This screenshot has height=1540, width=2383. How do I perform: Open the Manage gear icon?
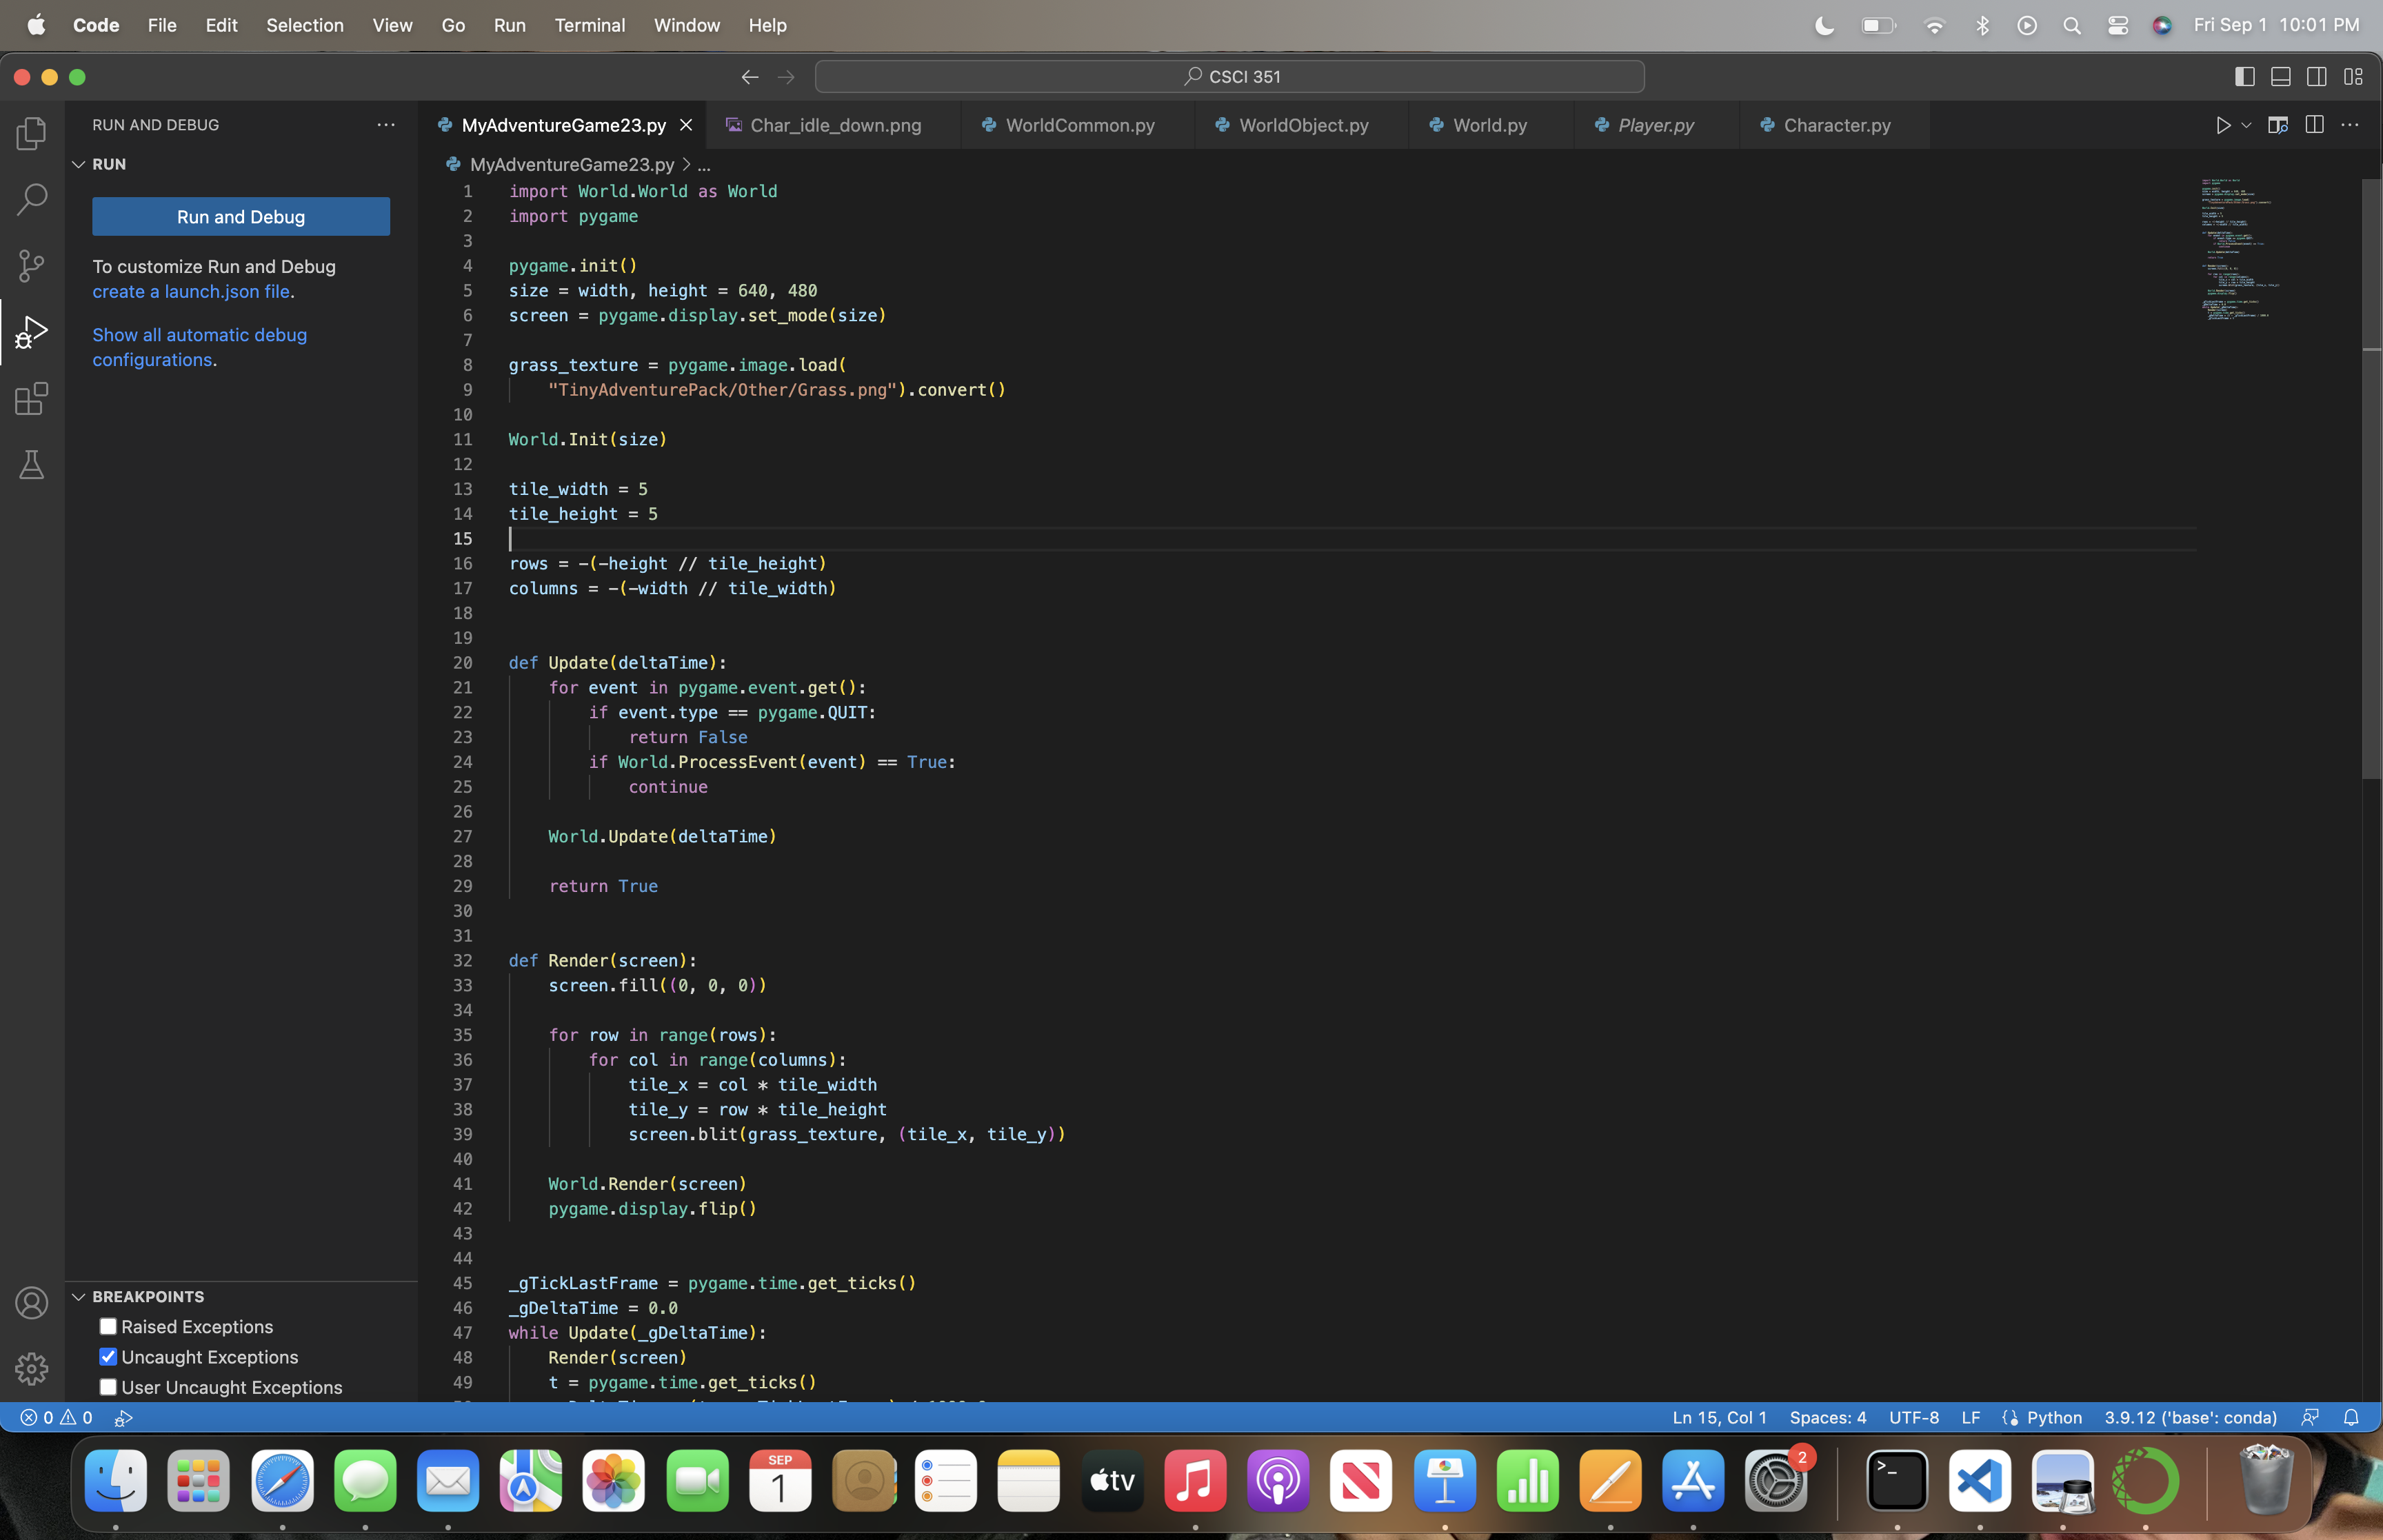coord(31,1368)
